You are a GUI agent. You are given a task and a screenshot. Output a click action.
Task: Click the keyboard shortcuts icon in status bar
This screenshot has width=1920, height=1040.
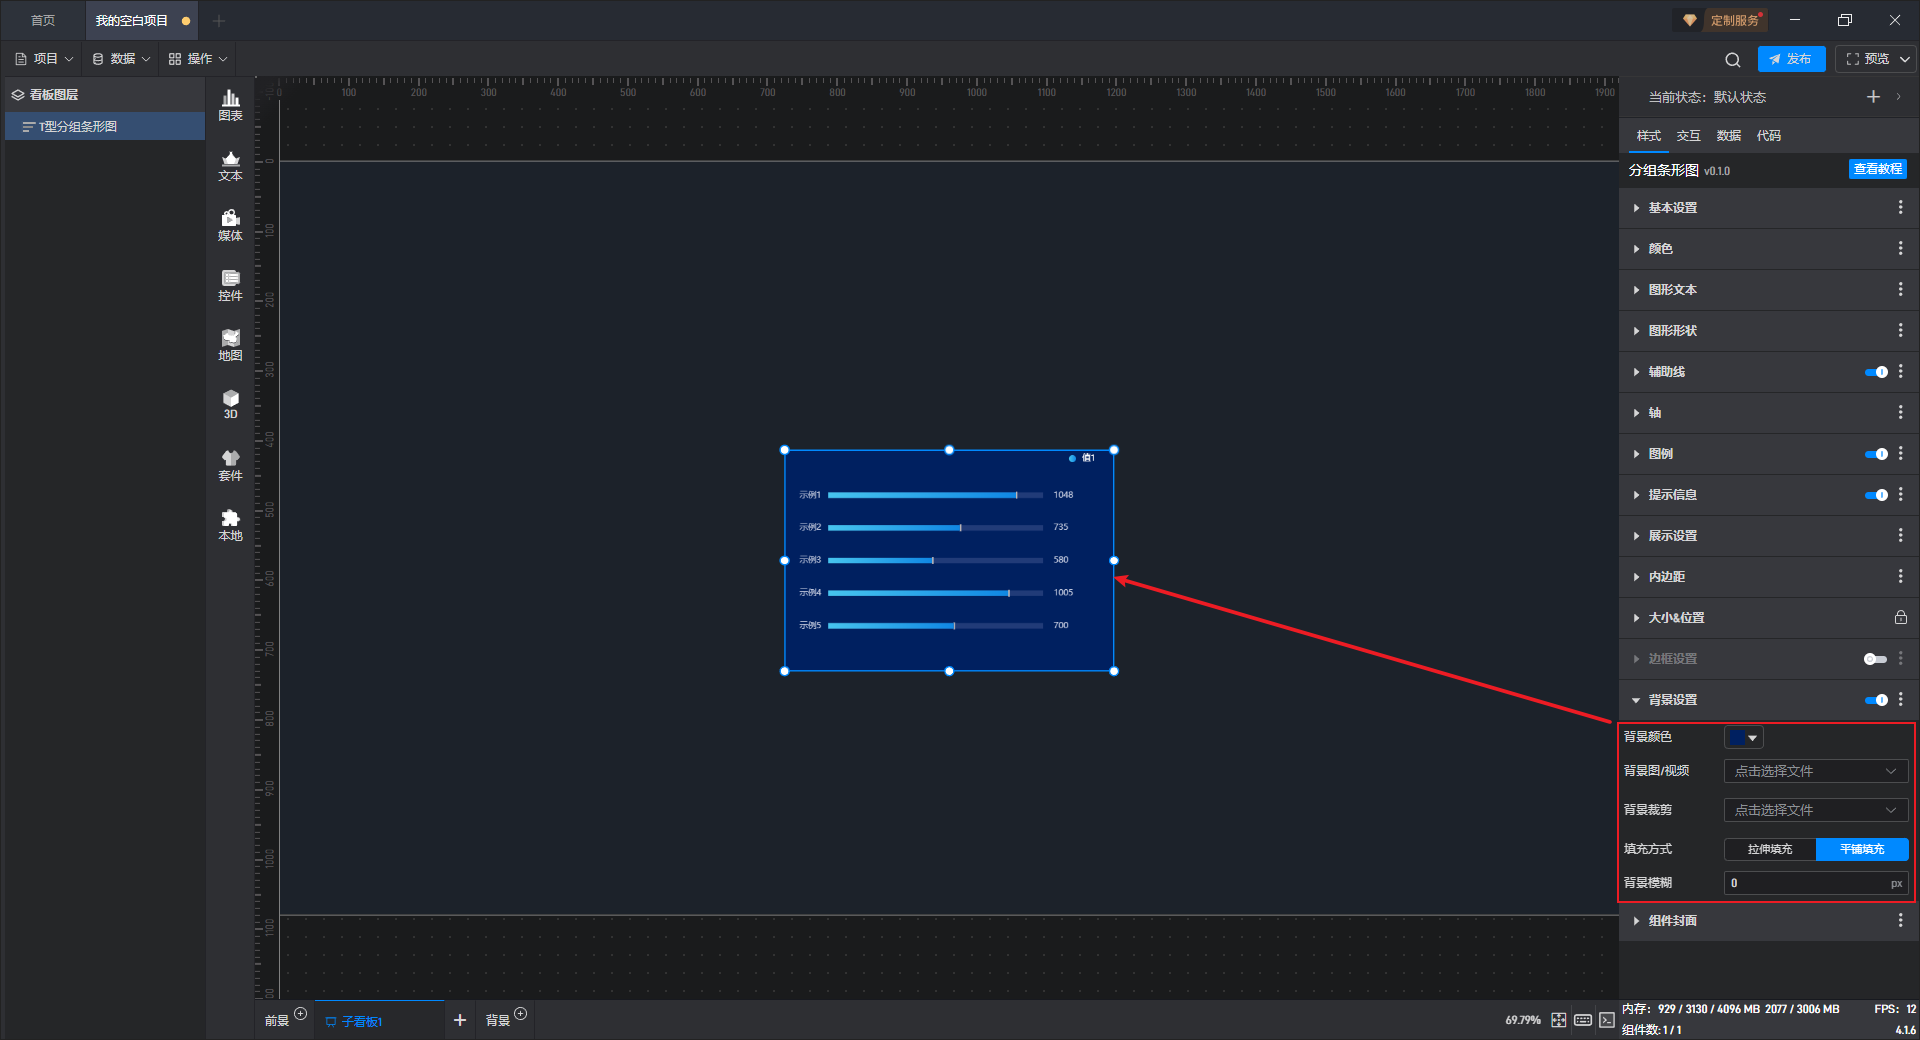tap(1583, 1020)
